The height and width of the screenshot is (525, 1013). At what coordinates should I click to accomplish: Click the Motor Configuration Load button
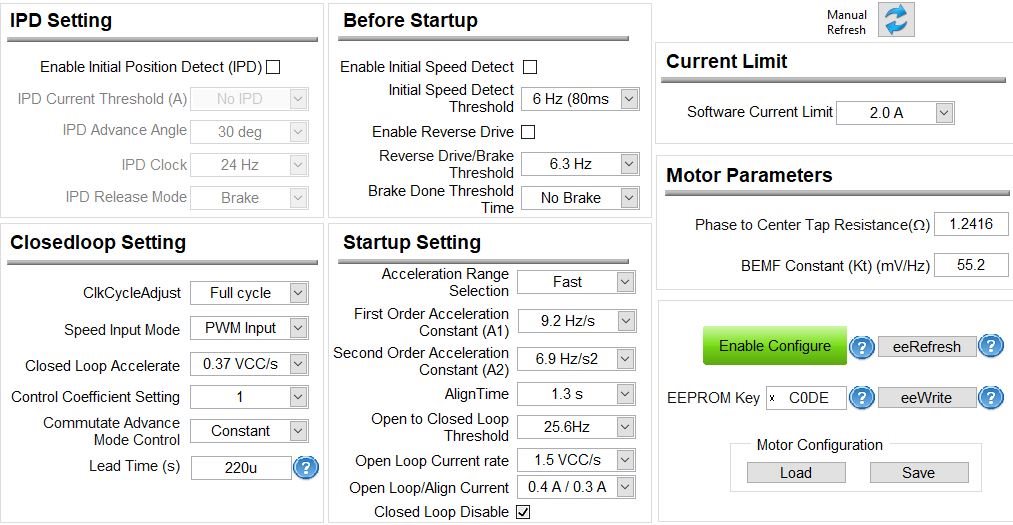[x=796, y=473]
